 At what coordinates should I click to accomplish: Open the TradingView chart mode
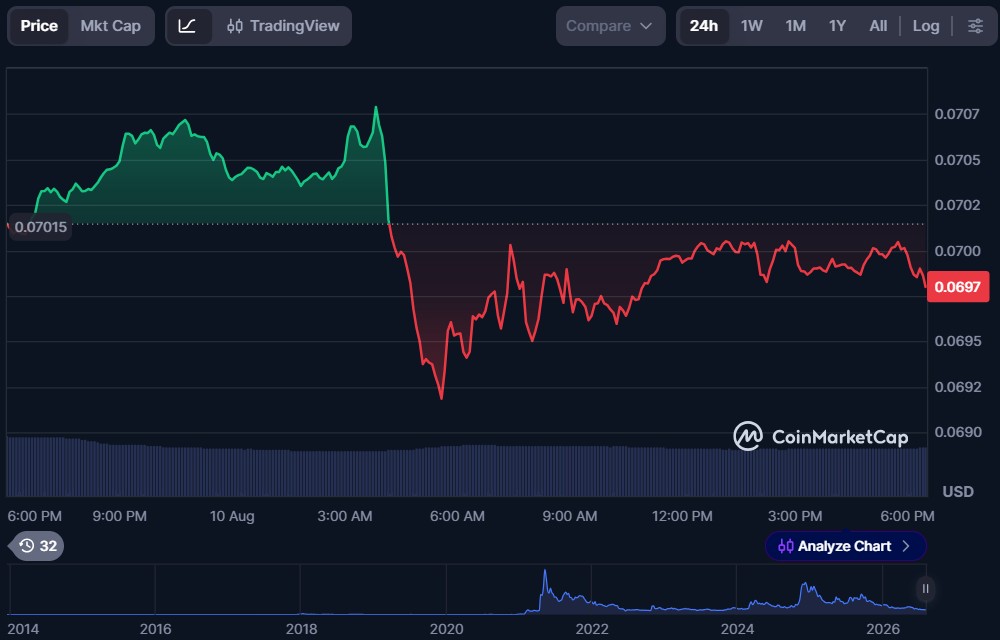[283, 26]
